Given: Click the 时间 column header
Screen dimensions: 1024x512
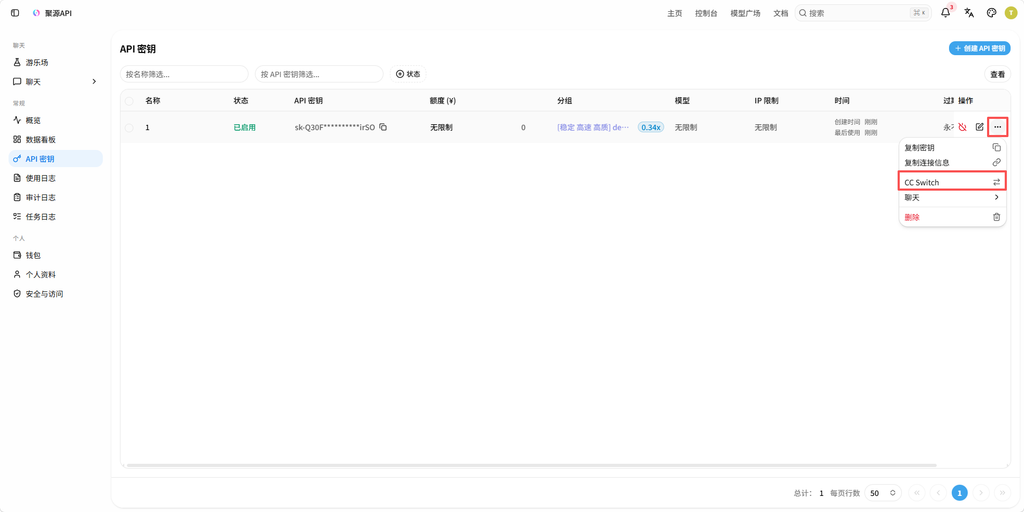Looking at the screenshot, I should click(842, 101).
